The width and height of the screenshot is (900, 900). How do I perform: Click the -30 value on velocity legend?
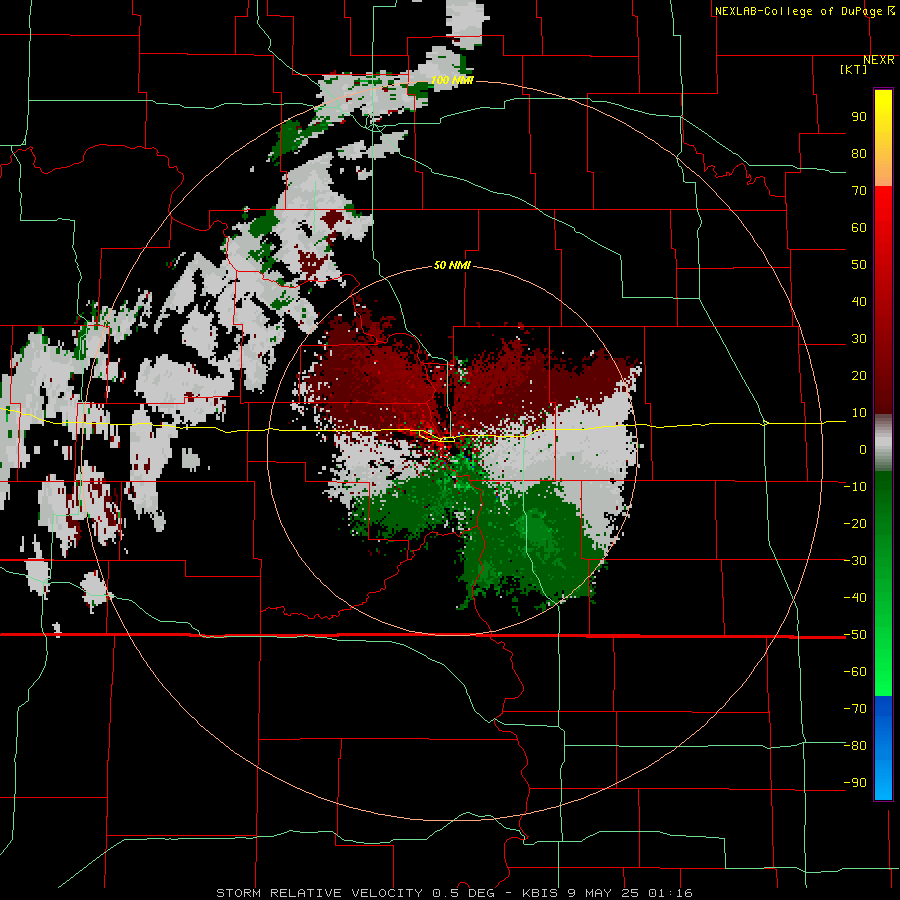[855, 561]
